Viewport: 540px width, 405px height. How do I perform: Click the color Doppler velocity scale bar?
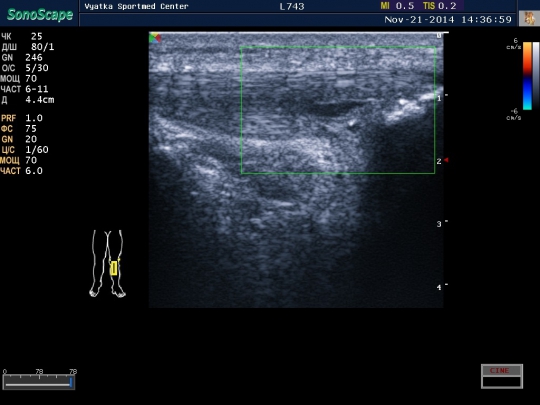pos(527,76)
